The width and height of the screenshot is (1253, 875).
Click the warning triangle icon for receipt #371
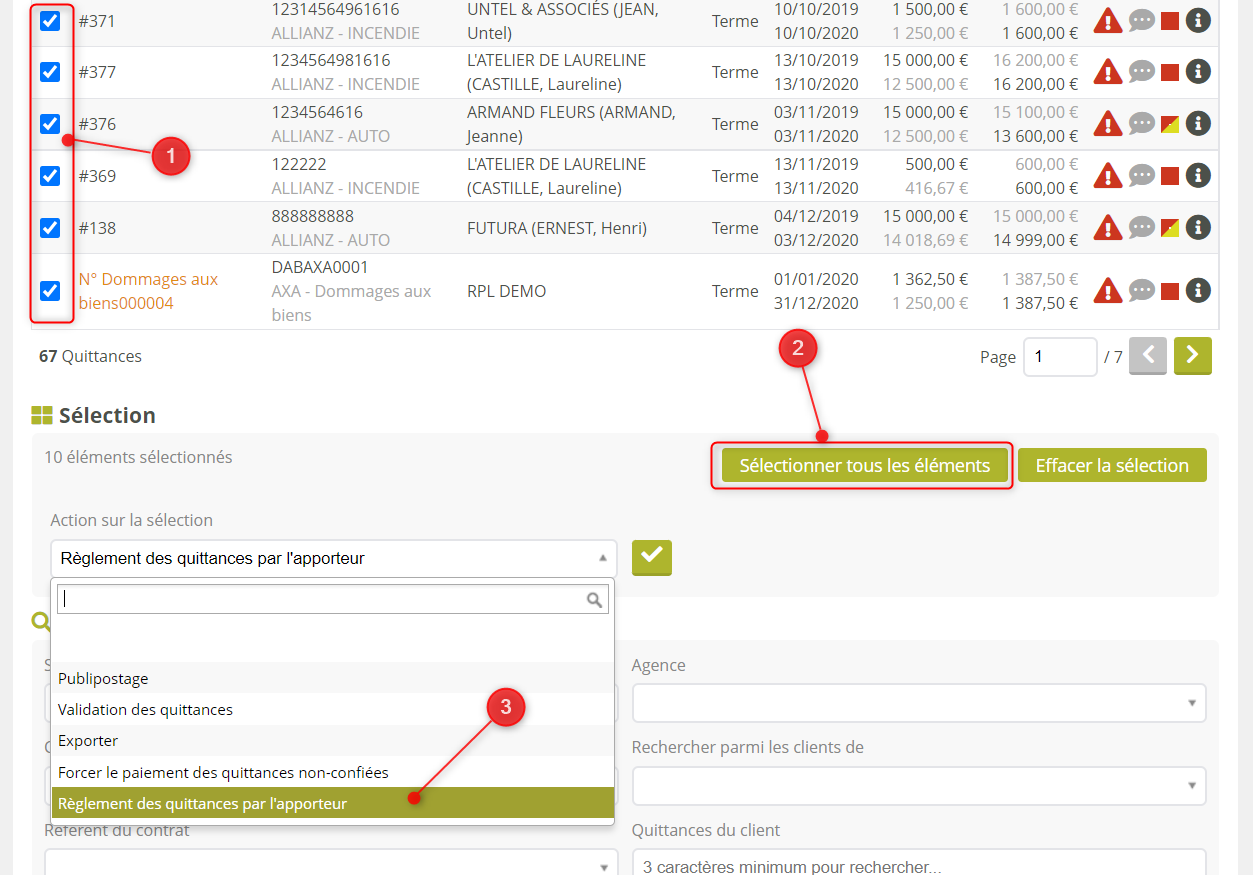click(1107, 20)
